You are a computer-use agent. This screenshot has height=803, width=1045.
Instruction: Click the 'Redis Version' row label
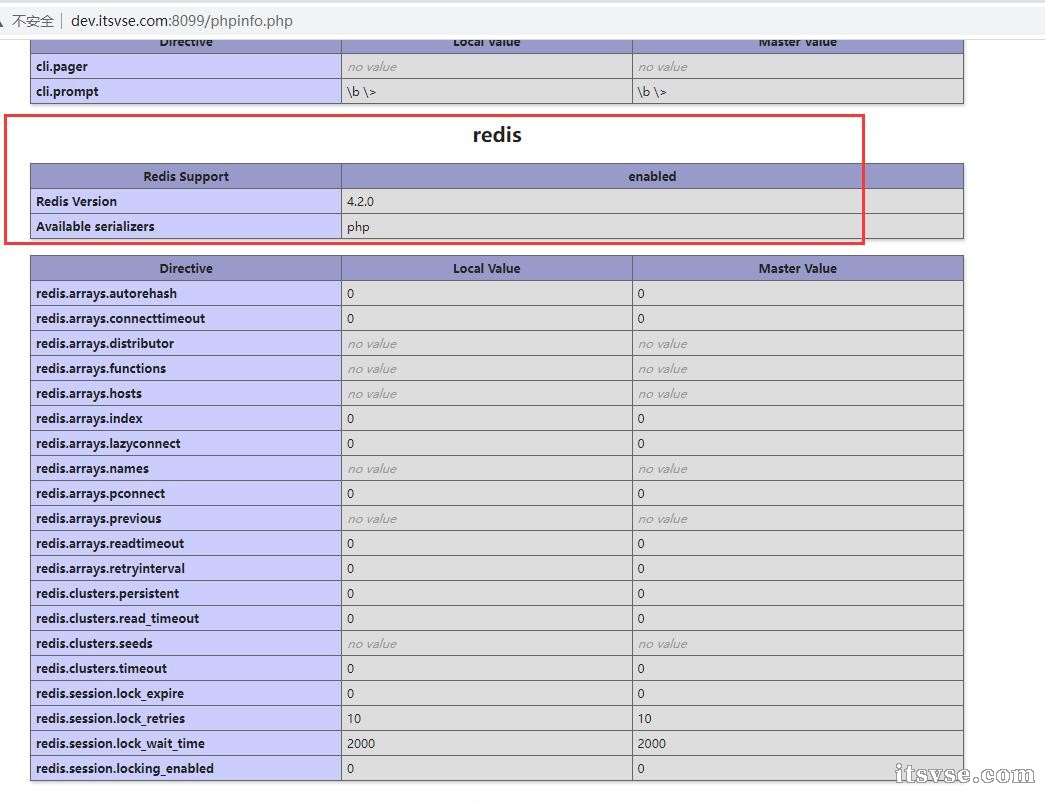186,201
